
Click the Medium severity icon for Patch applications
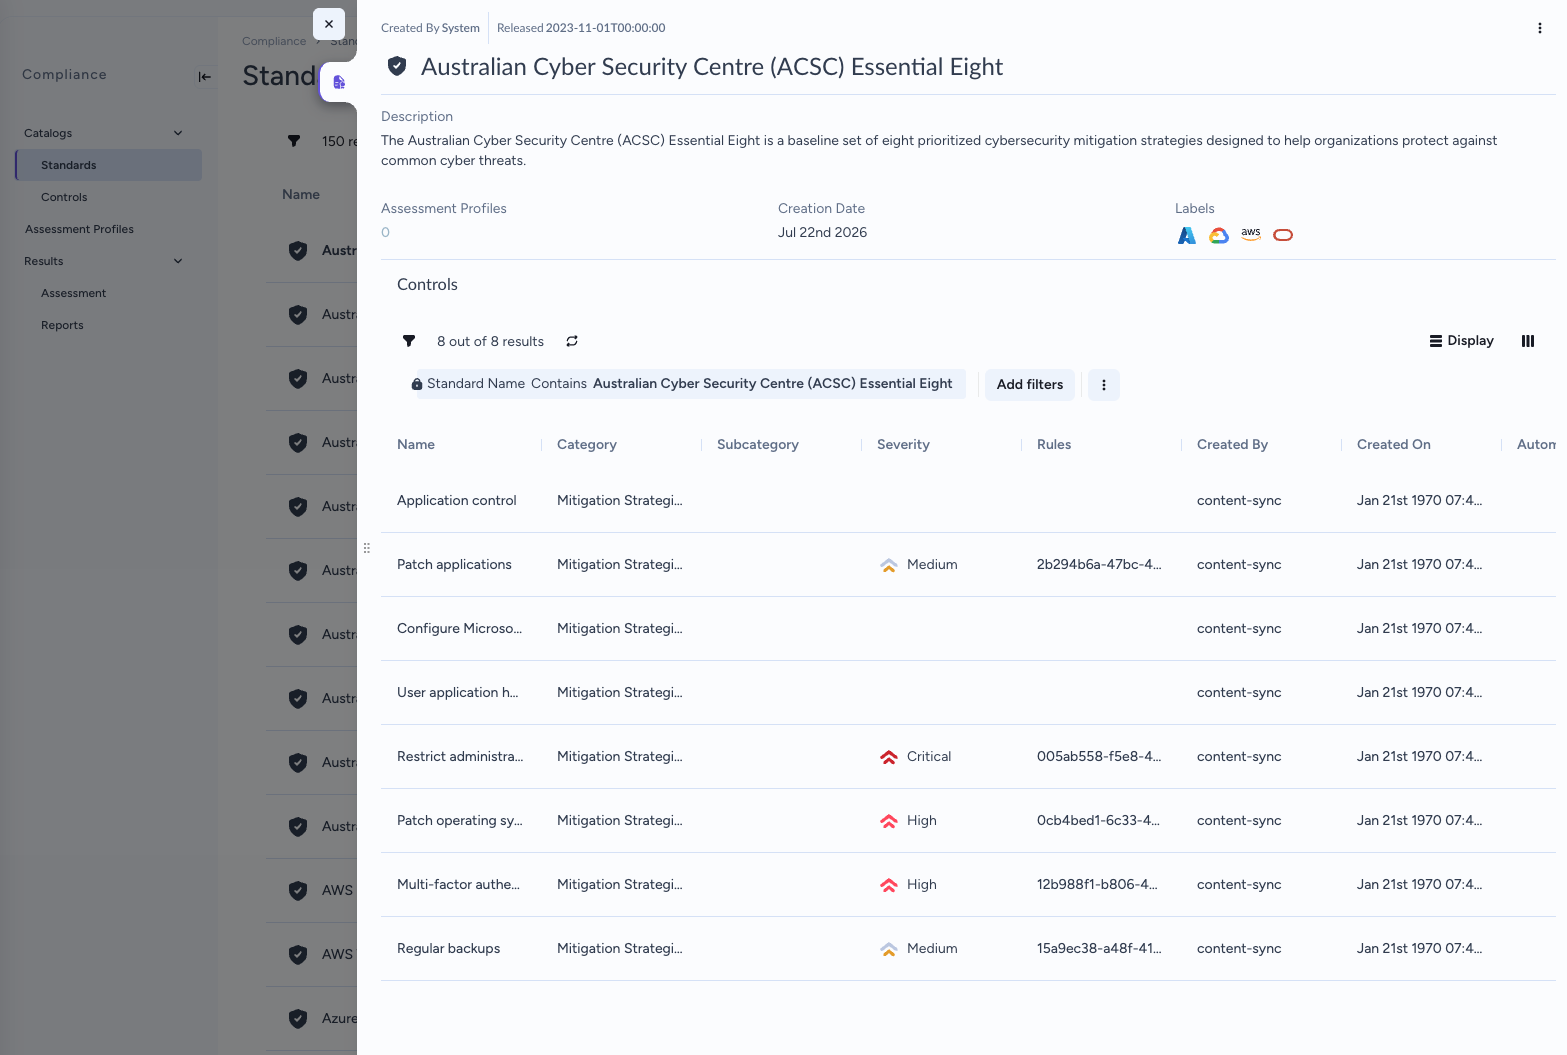[x=888, y=565]
